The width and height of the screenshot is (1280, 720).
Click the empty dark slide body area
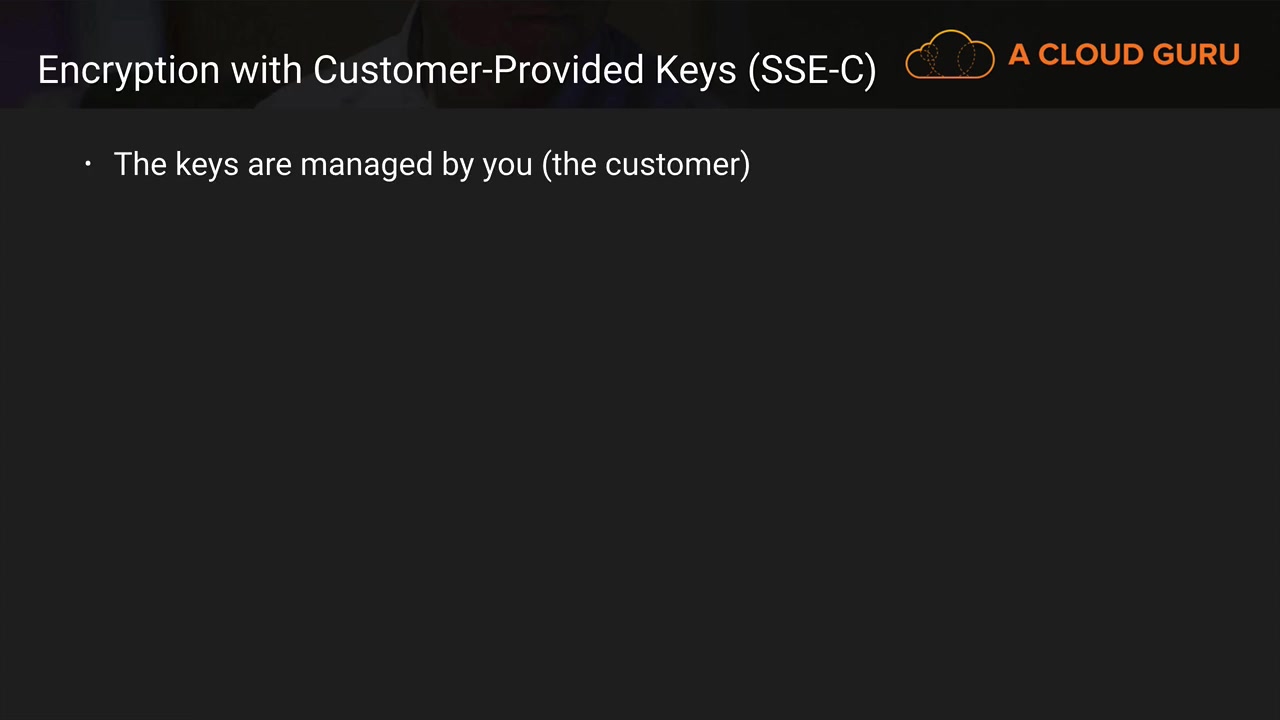(x=640, y=450)
